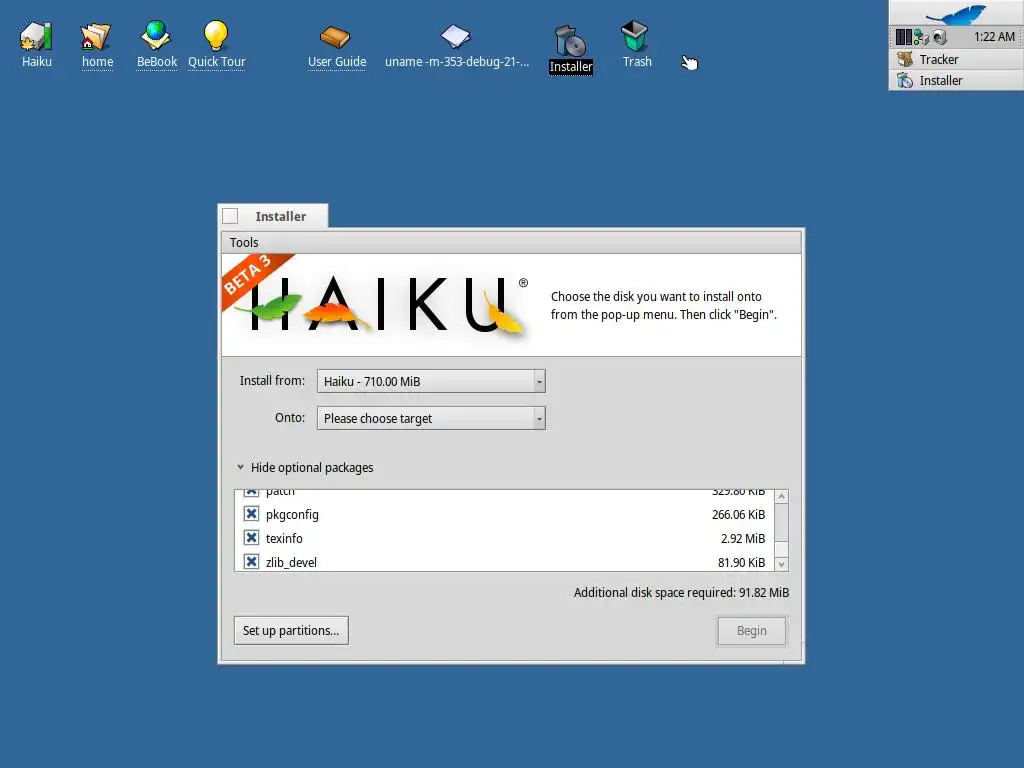Click the volume control tray icon
Image resolution: width=1024 pixels, height=768 pixels.
940,37
